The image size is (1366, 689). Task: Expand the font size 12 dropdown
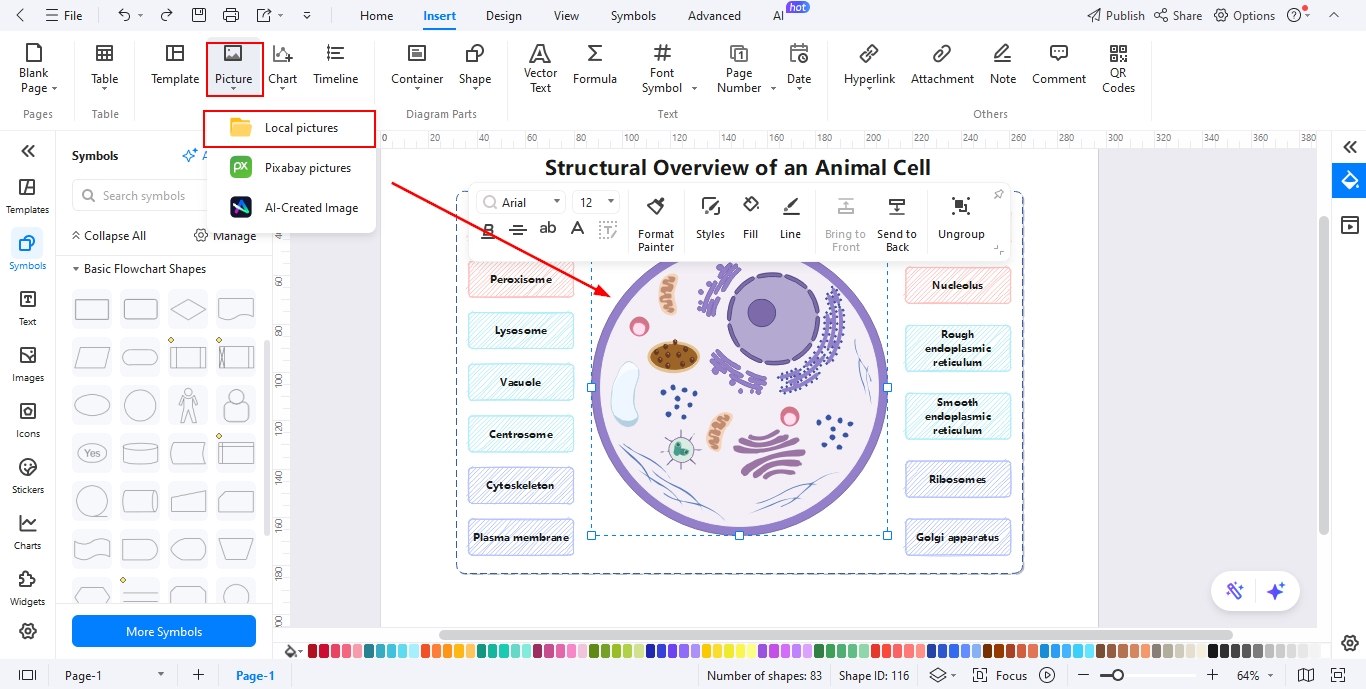[x=598, y=202]
